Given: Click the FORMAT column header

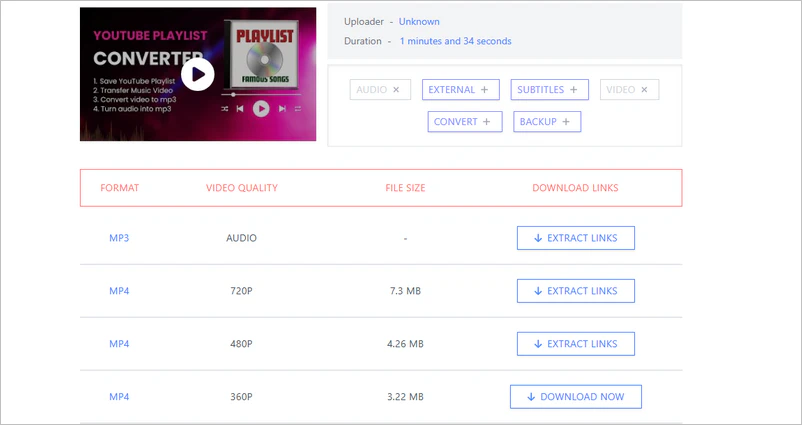Looking at the screenshot, I should (x=119, y=188).
